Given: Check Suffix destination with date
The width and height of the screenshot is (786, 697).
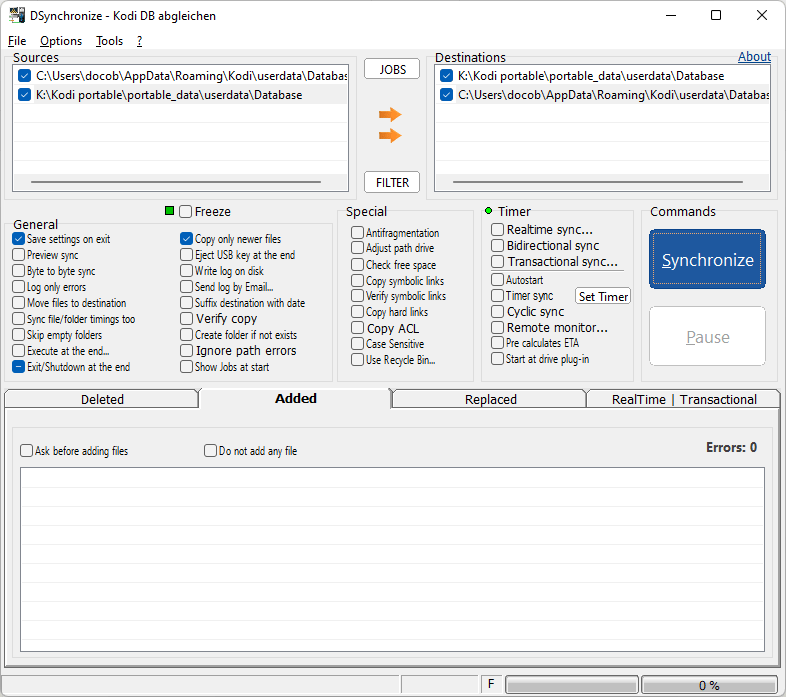Looking at the screenshot, I should click(x=186, y=303).
